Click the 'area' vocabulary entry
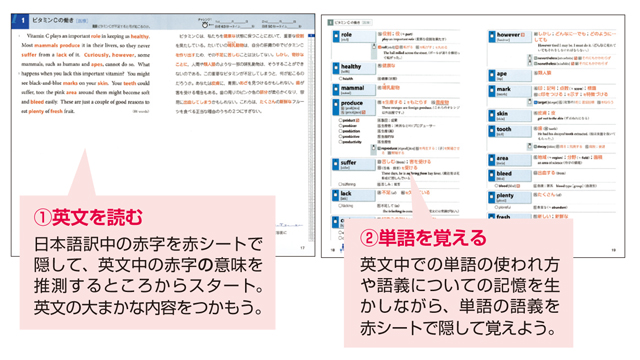640x360 pixels. pos(510,160)
